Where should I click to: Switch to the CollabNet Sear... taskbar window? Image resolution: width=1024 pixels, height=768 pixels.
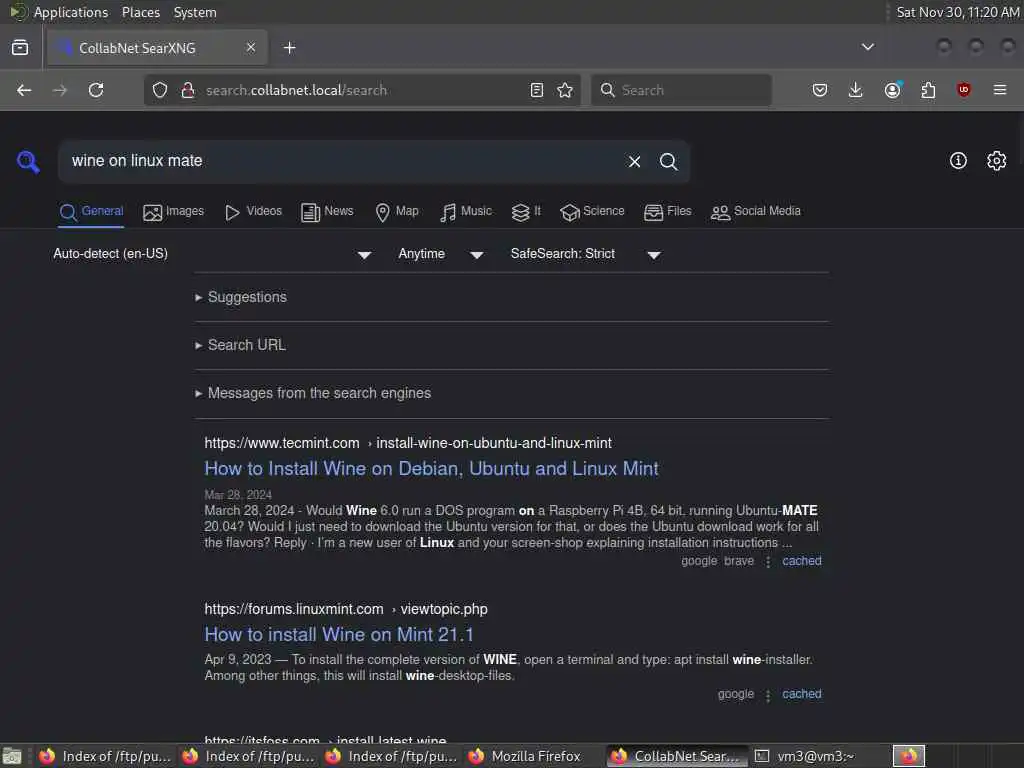tap(677, 757)
